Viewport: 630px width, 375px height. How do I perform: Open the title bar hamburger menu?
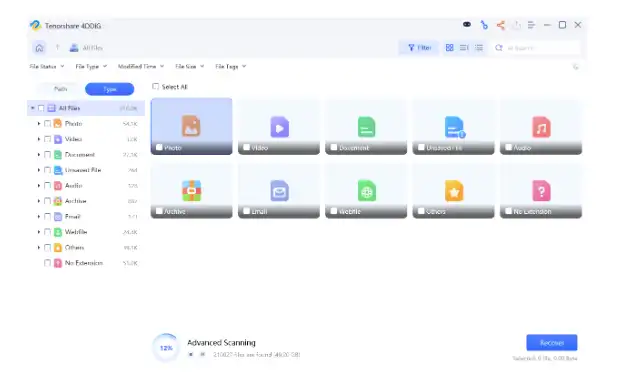[531, 25]
